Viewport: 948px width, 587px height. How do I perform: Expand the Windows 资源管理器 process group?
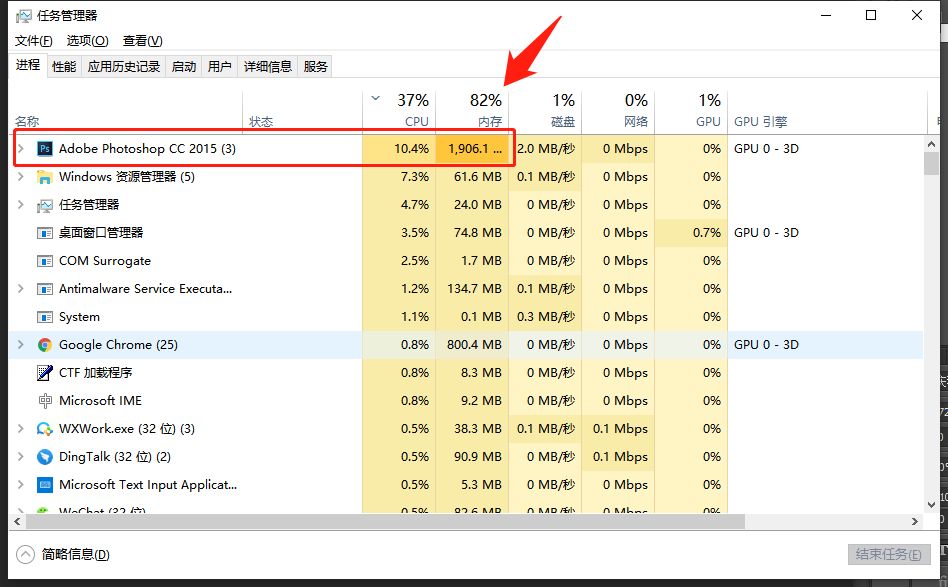click(21, 177)
